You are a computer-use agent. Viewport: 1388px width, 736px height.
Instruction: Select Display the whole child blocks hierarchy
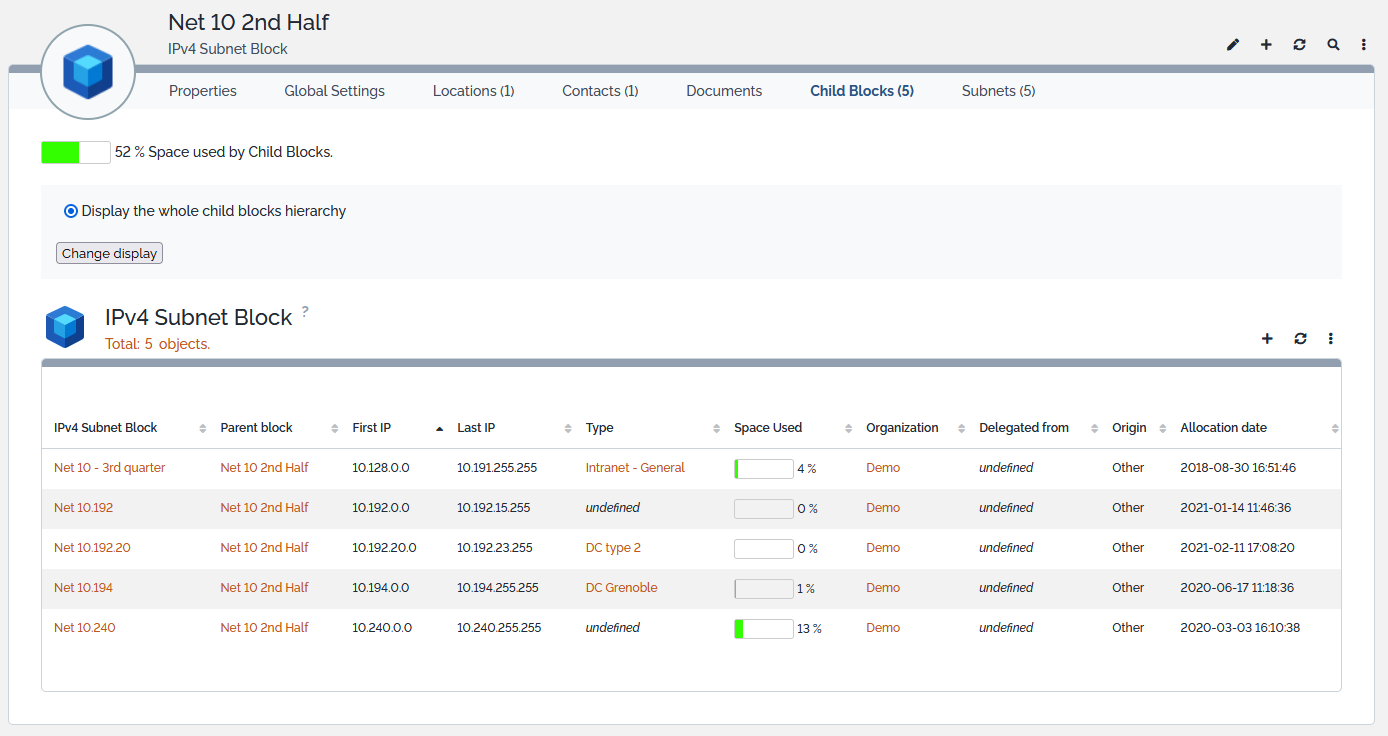[71, 211]
